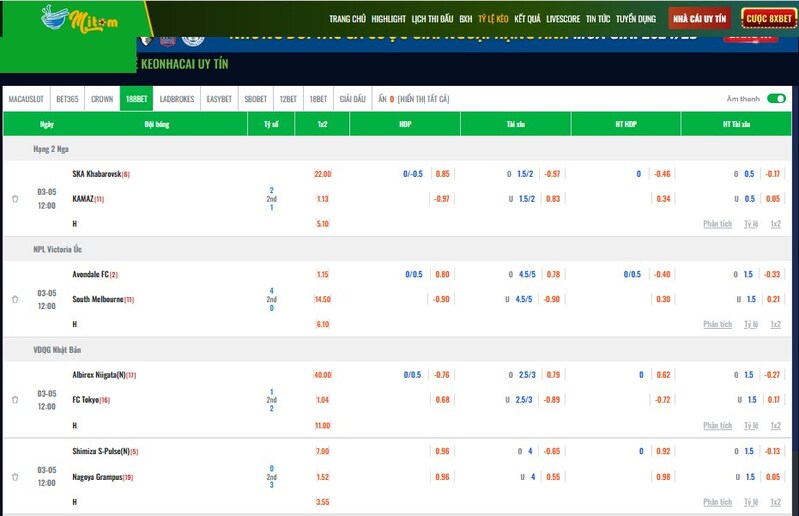Click Albirex Niigata(N) team name
This screenshot has height=516, width=799.
[x=99, y=375]
